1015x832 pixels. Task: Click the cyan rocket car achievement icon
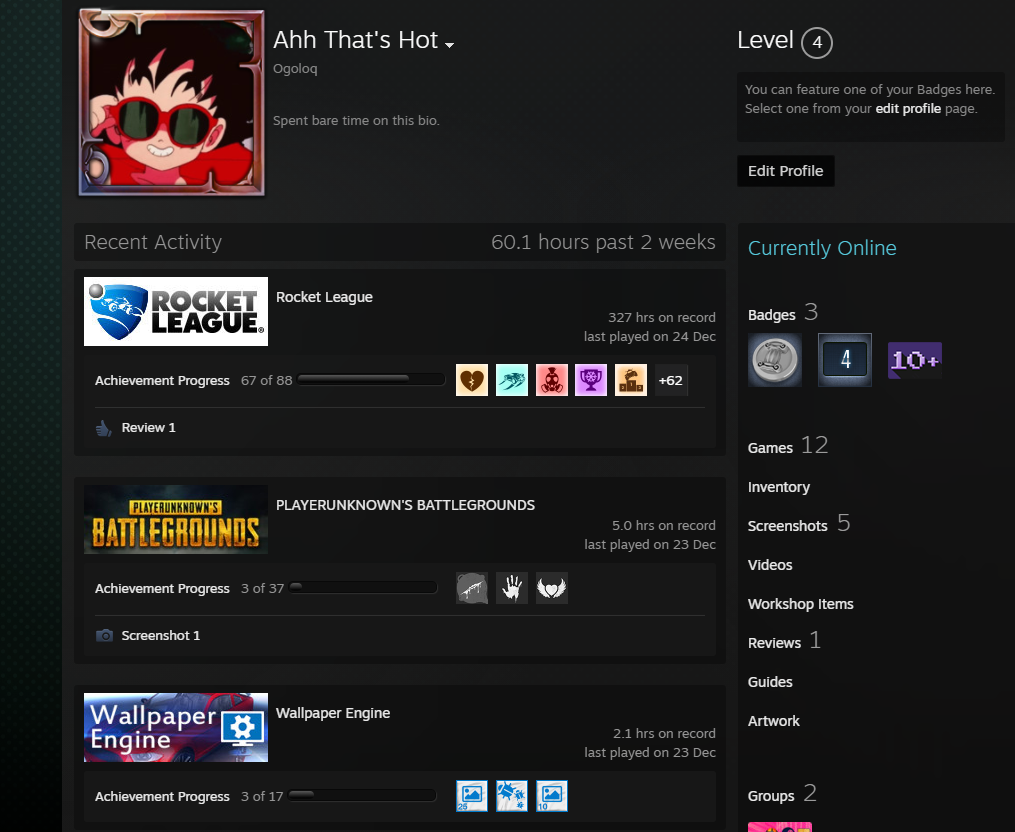tap(512, 379)
